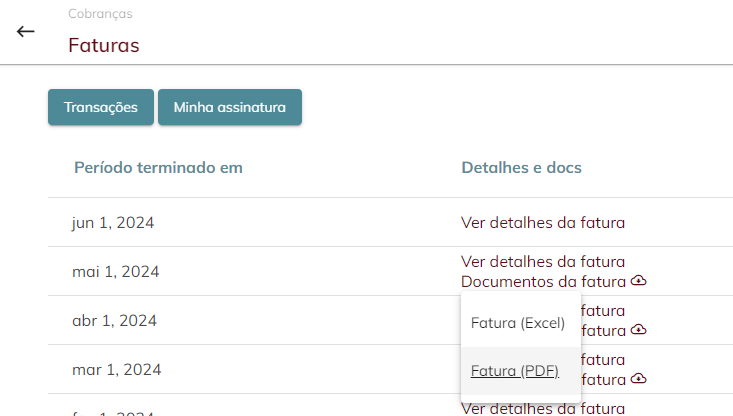Screen dimensions: 733x416
Task: Expand Documentos da fatura for mai 1, 2024
Action: point(543,282)
